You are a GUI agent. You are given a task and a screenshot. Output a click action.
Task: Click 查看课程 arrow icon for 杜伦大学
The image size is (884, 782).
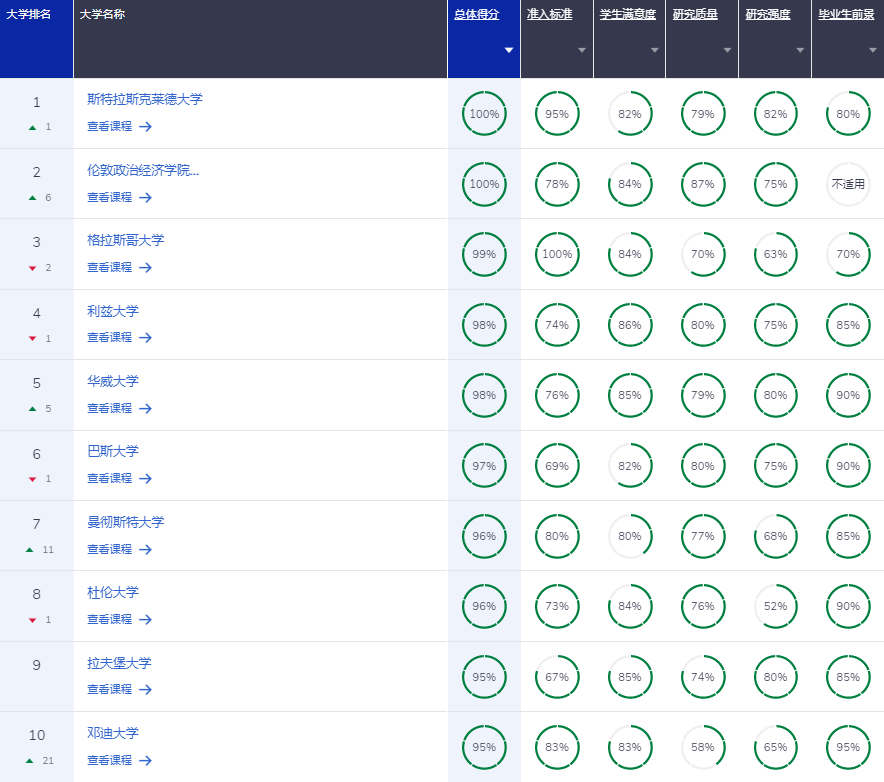click(x=145, y=620)
